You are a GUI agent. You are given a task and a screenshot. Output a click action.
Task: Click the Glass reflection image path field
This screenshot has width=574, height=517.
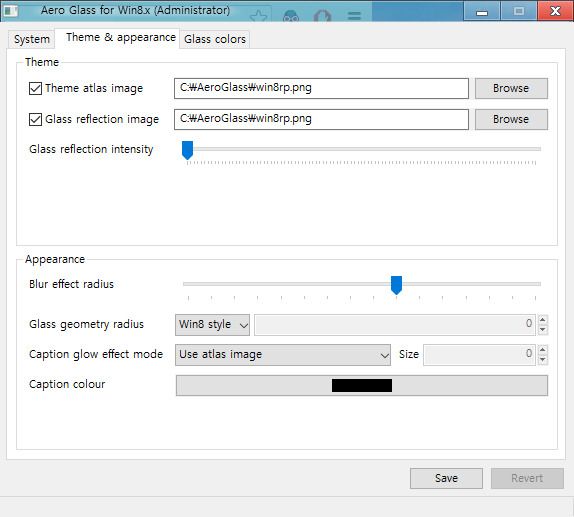(321, 119)
